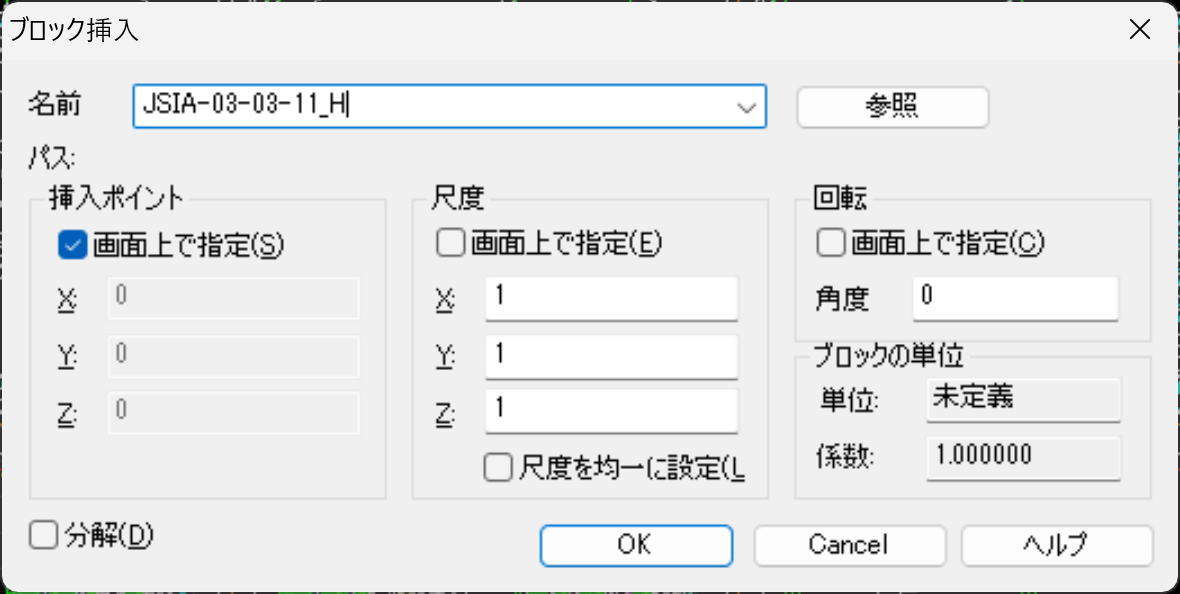Enable 画面上で指定(E) for scale

(452, 243)
